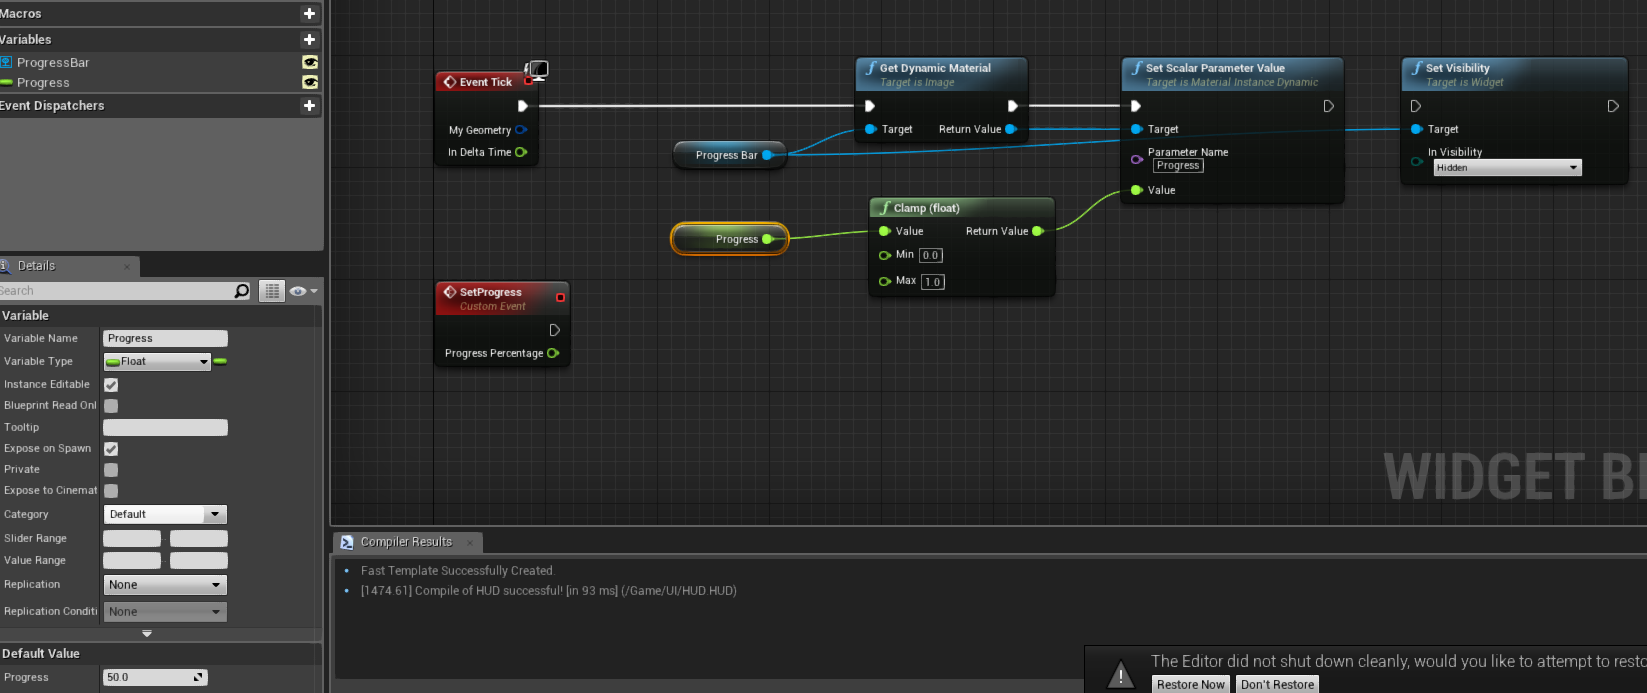Close the Compiler Results tab
Image resolution: width=1647 pixels, height=693 pixels.
[x=470, y=542]
